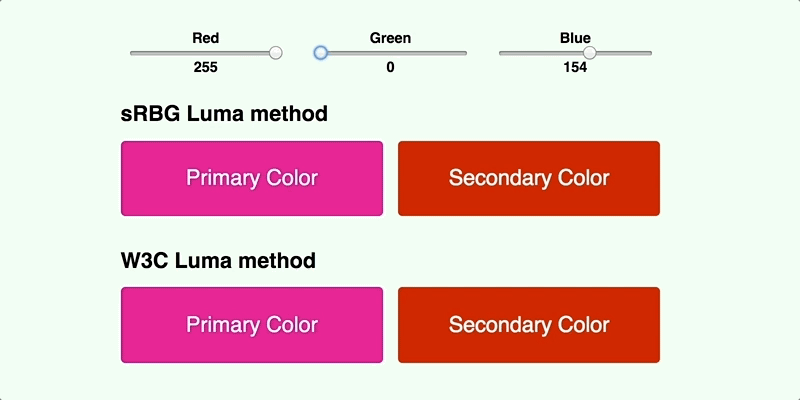The height and width of the screenshot is (400, 800).
Task: Click the left end of the Blue slider track
Action: click(x=502, y=53)
